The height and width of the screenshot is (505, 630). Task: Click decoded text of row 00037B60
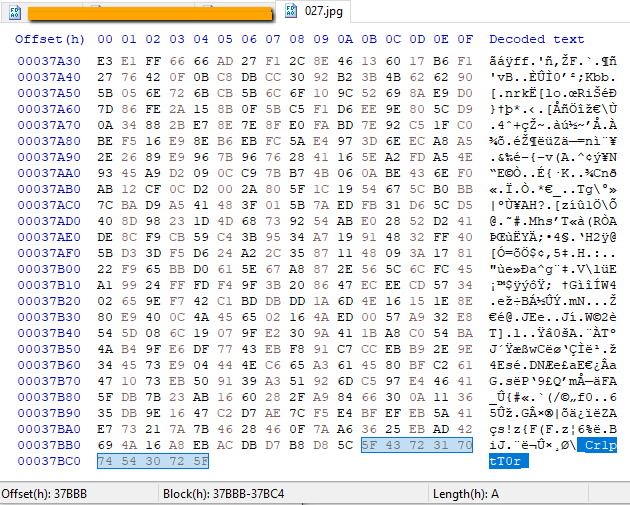tap(553, 365)
